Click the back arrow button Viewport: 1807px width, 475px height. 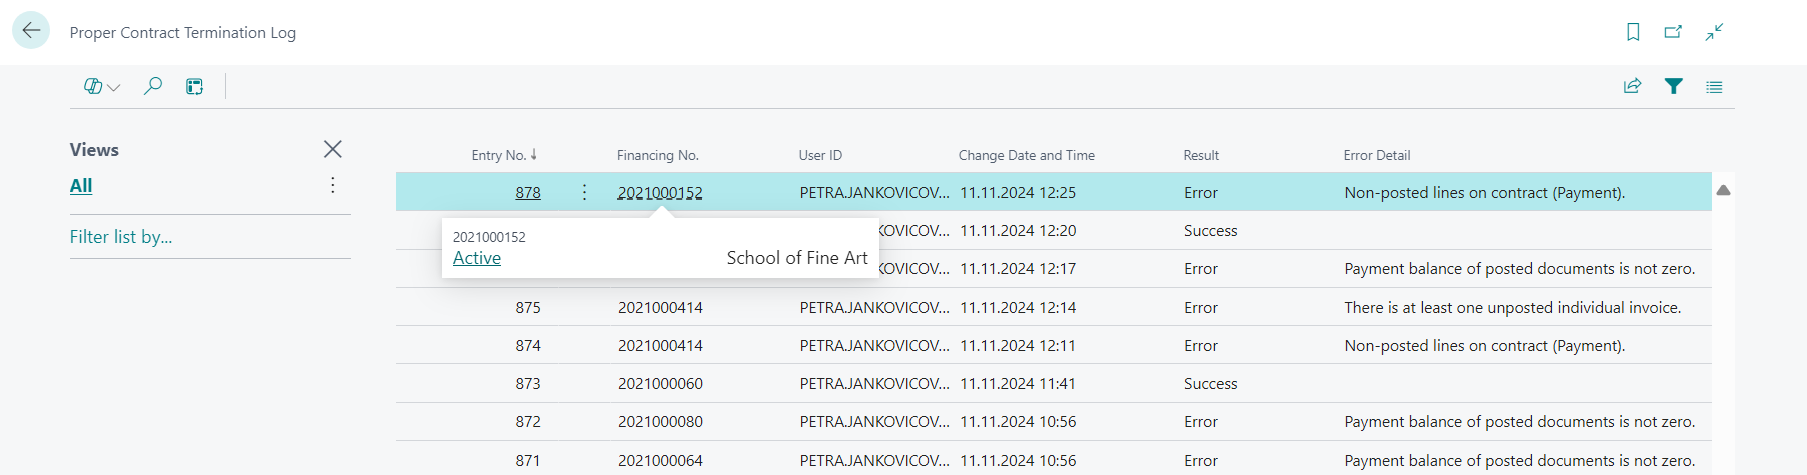[x=31, y=31]
